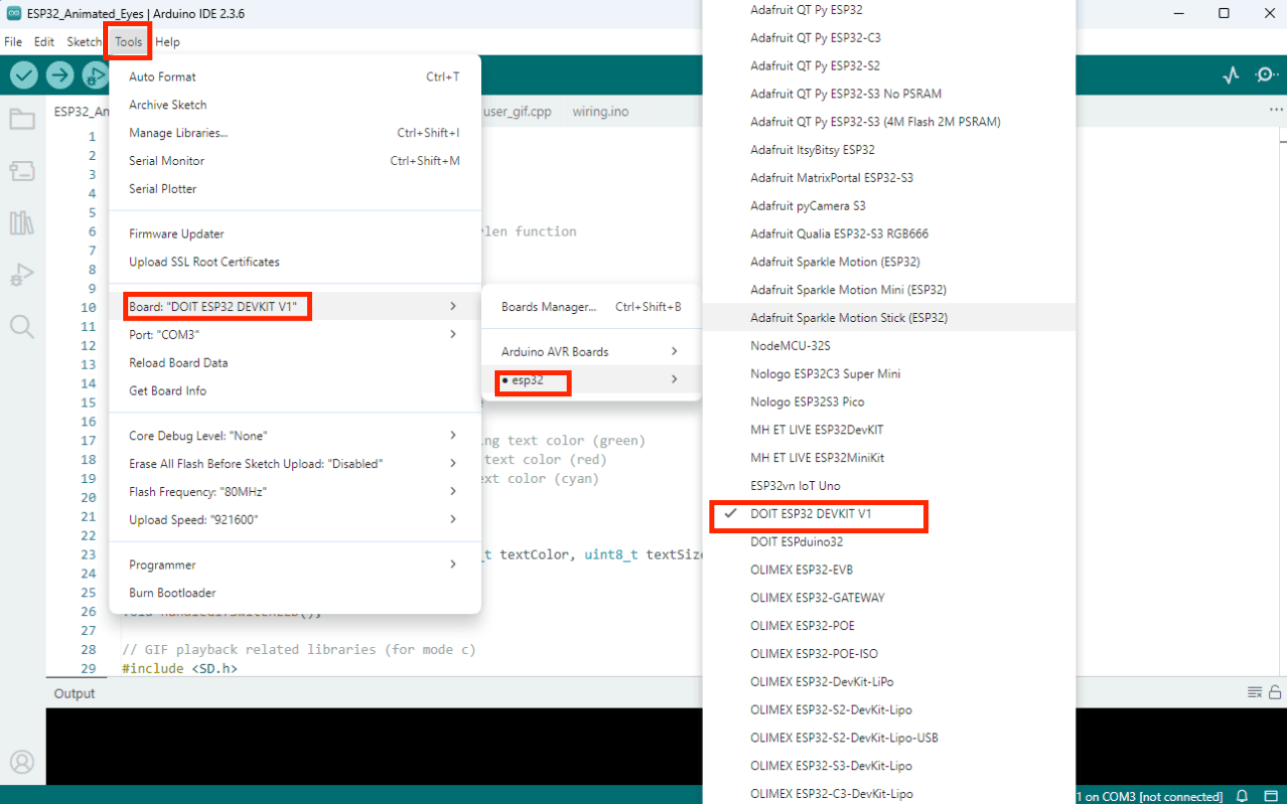This screenshot has height=804, width=1287.
Task: Toggle the output panel lock icon
Action: 1275,692
